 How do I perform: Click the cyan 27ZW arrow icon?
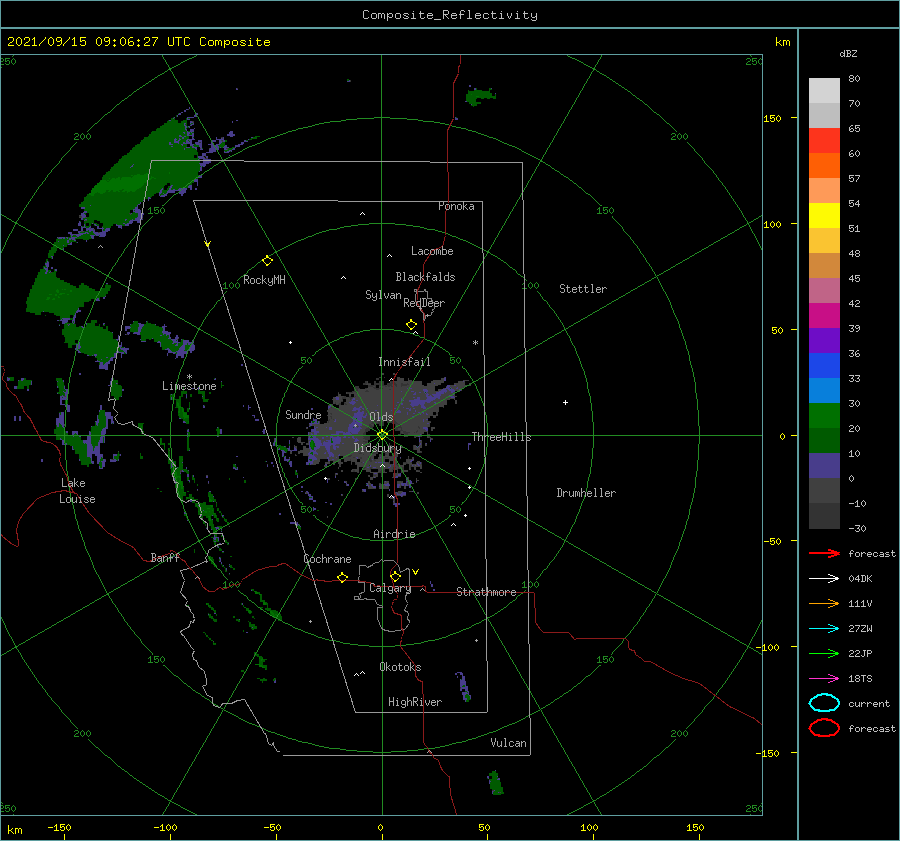pyautogui.click(x=824, y=629)
